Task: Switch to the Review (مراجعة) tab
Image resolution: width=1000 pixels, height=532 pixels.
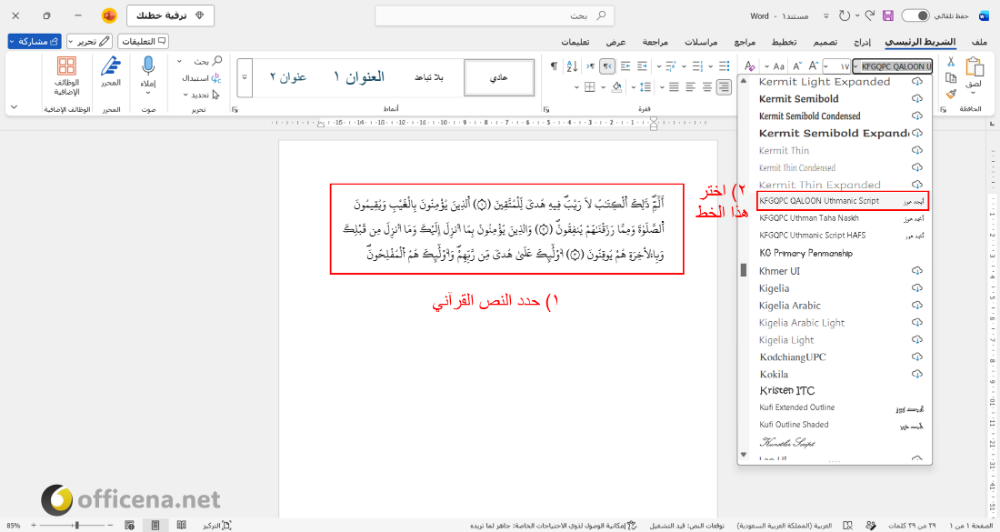Action: pyautogui.click(x=655, y=41)
